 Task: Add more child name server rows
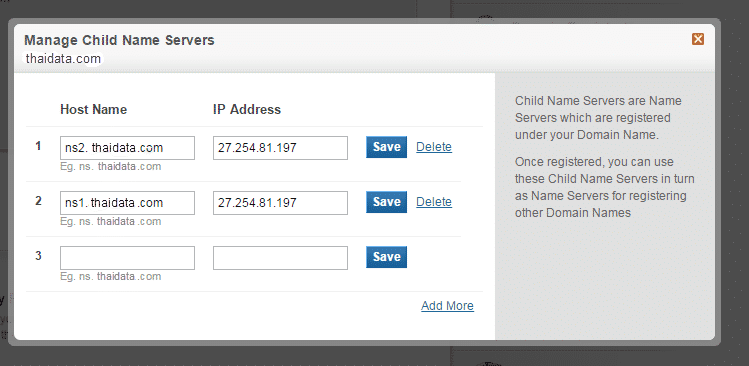(448, 306)
